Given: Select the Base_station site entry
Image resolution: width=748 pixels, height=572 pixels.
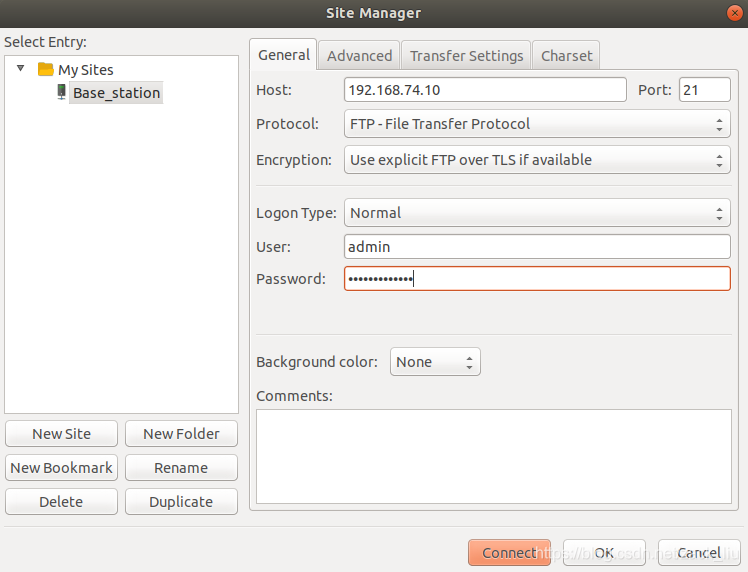Looking at the screenshot, I should coord(116,93).
